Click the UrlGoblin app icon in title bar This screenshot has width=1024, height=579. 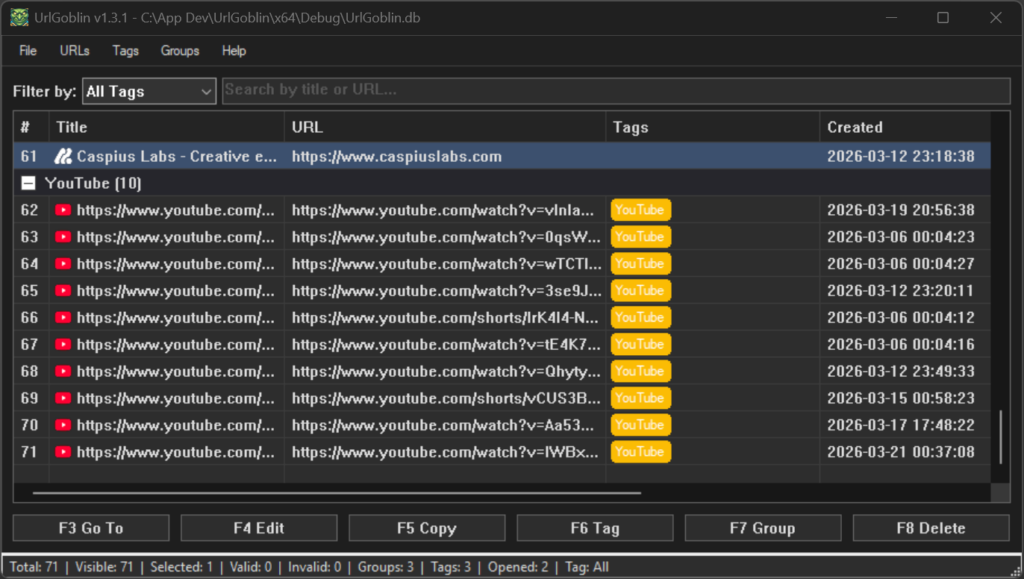tap(19, 18)
